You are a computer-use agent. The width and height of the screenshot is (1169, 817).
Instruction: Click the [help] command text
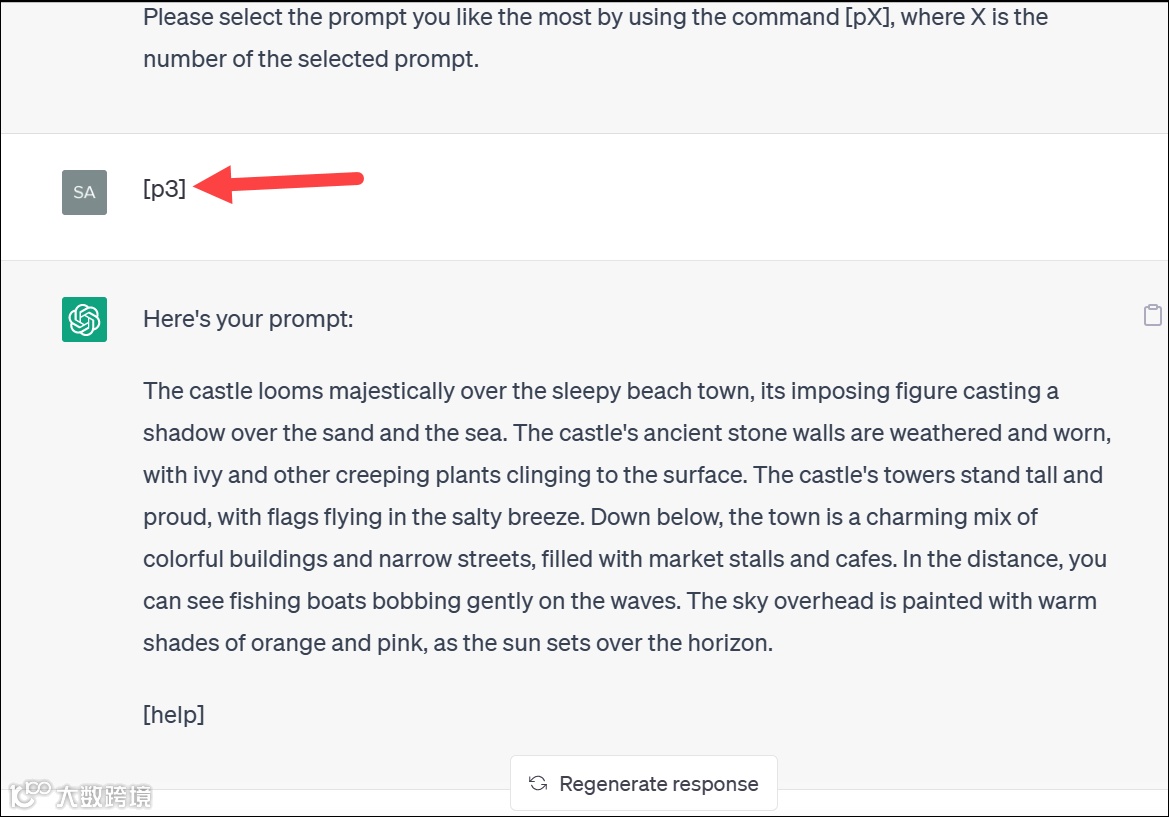174,714
